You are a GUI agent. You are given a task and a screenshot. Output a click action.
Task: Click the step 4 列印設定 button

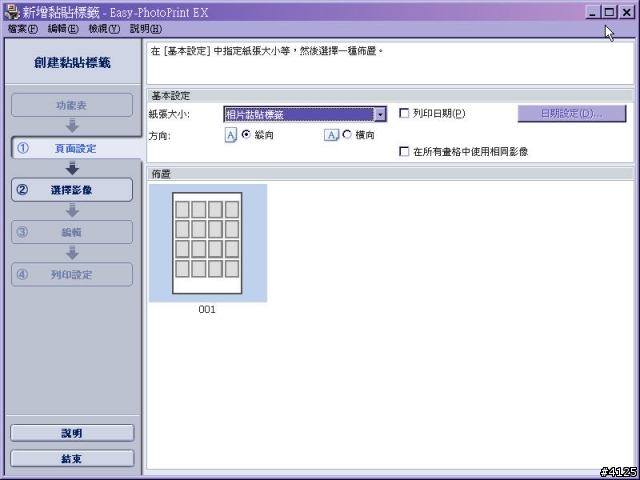(72, 274)
